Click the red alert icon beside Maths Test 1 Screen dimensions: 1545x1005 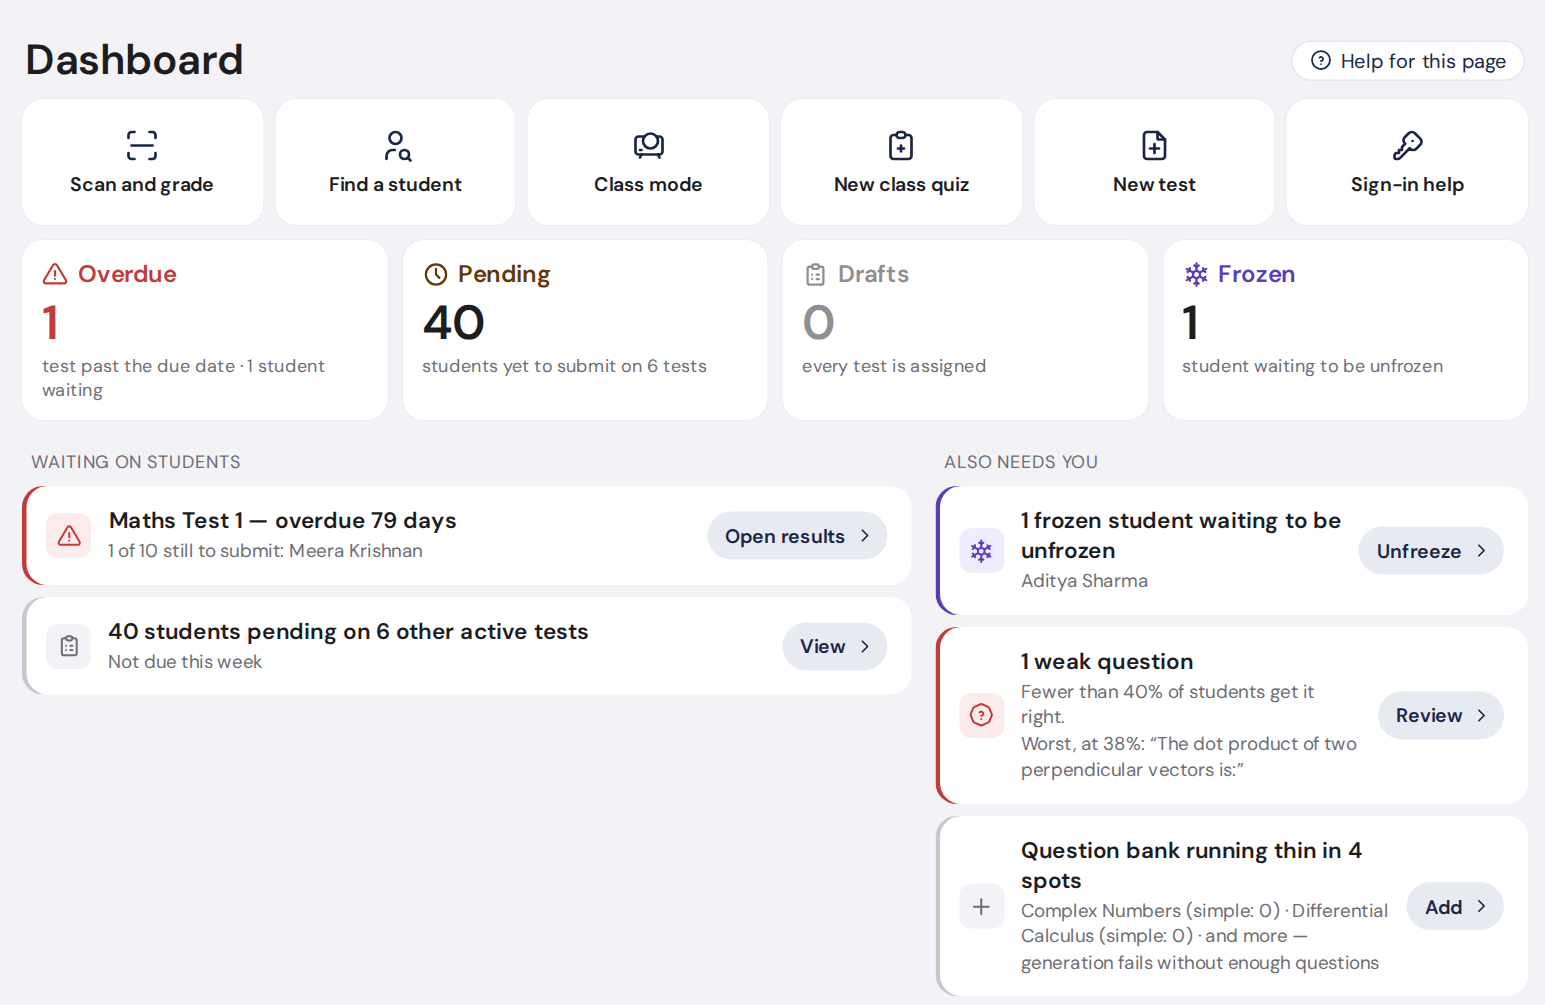pyautogui.click(x=69, y=536)
